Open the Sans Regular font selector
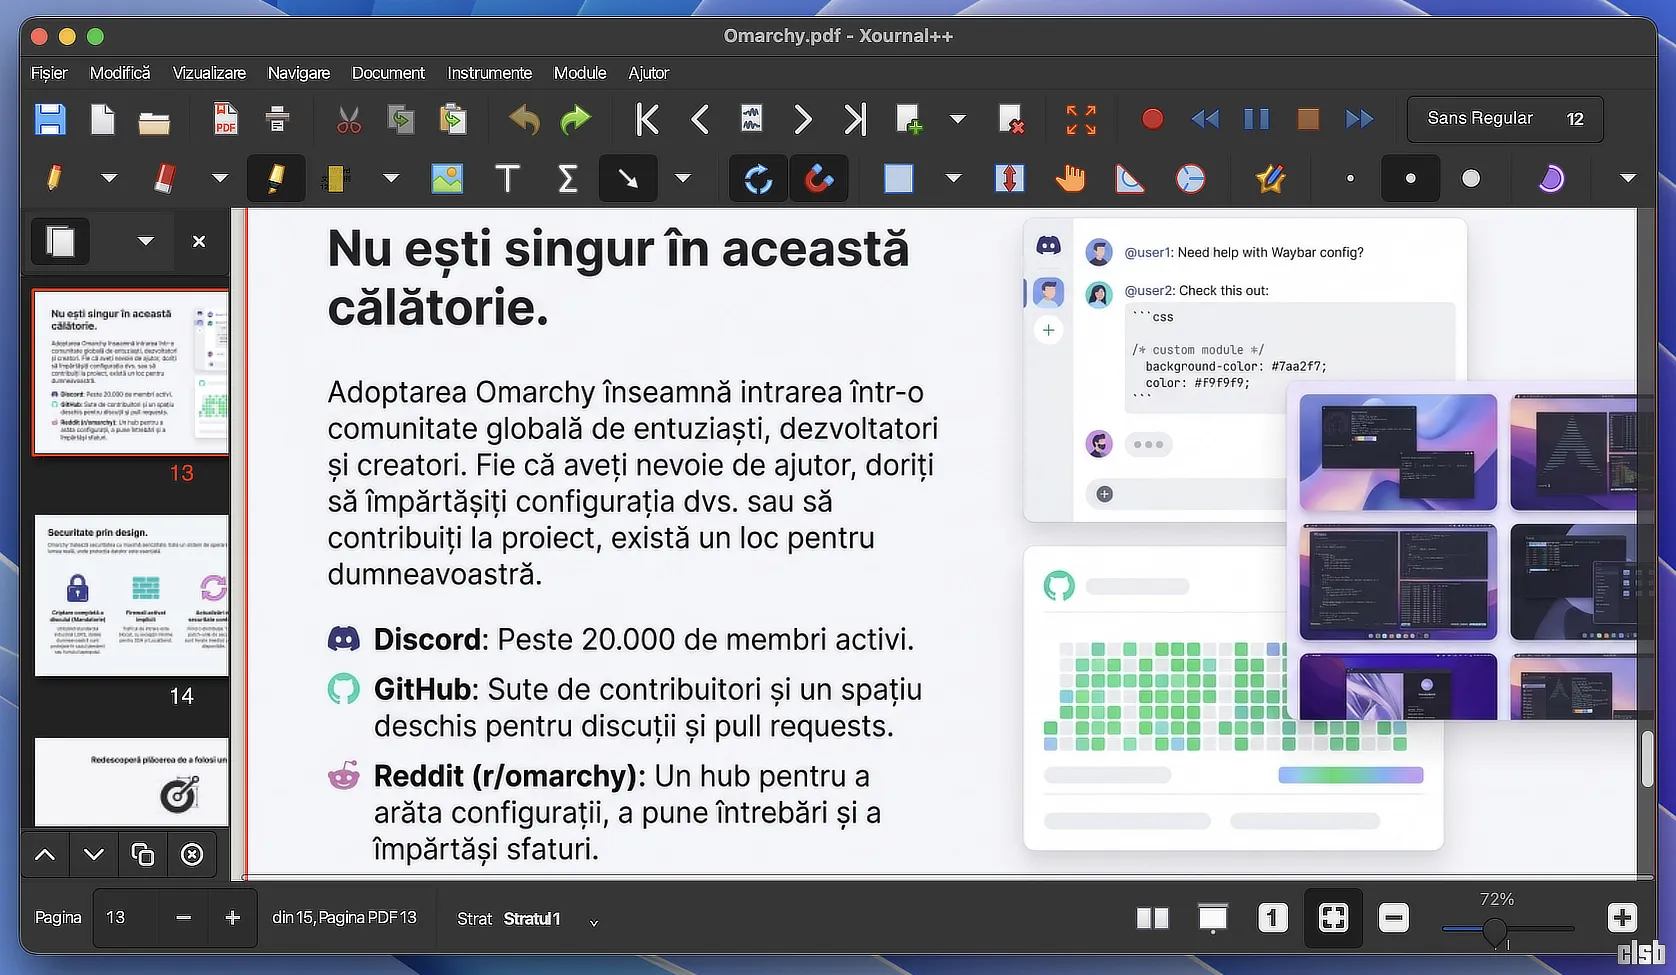The image size is (1676, 975). click(x=1479, y=119)
